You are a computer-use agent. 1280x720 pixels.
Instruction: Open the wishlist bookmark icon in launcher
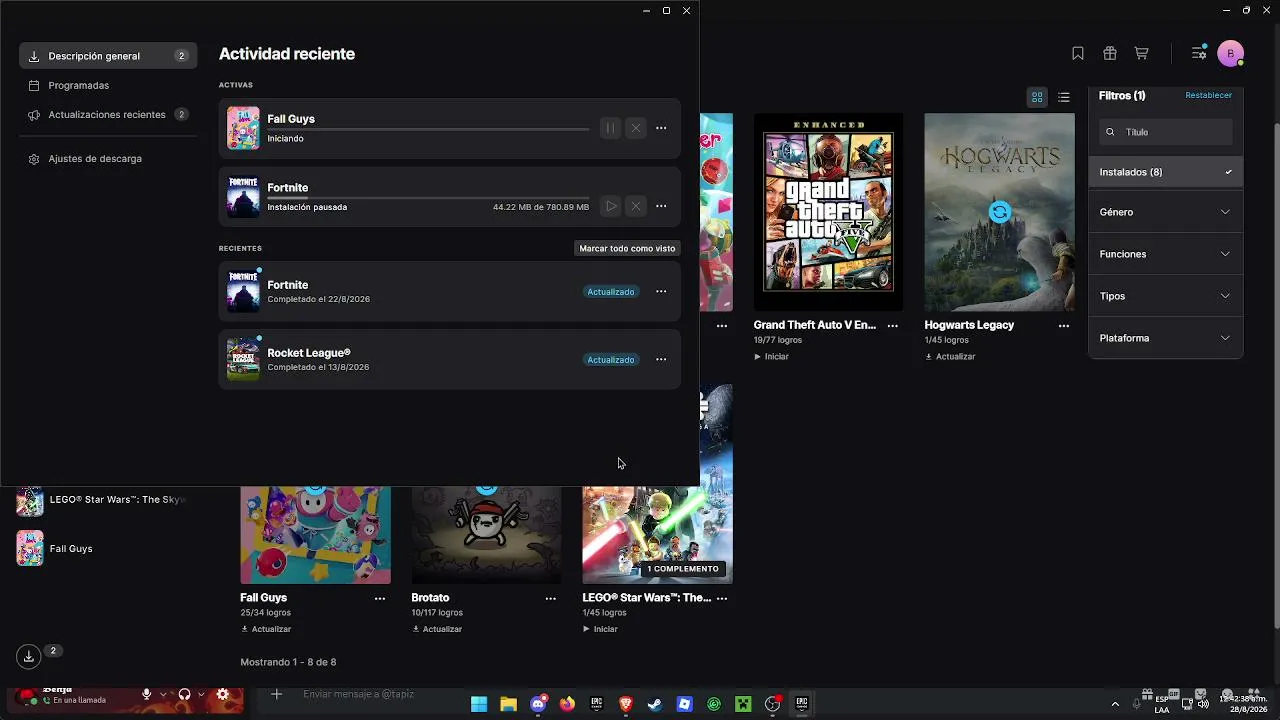(x=1078, y=54)
